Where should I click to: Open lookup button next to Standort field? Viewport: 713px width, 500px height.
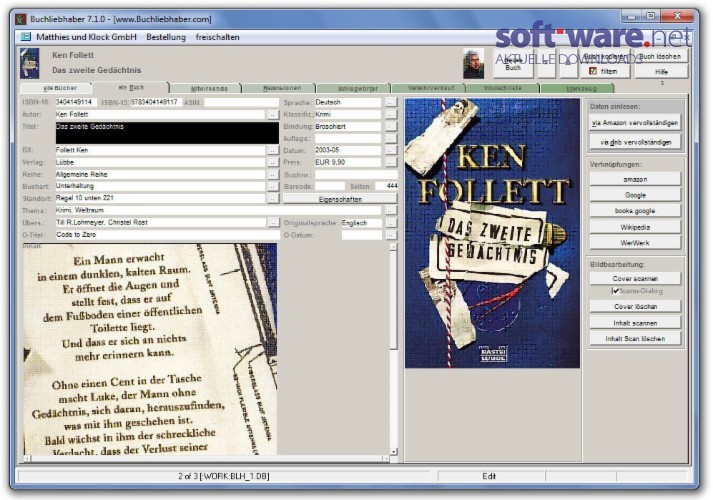tap(272, 199)
